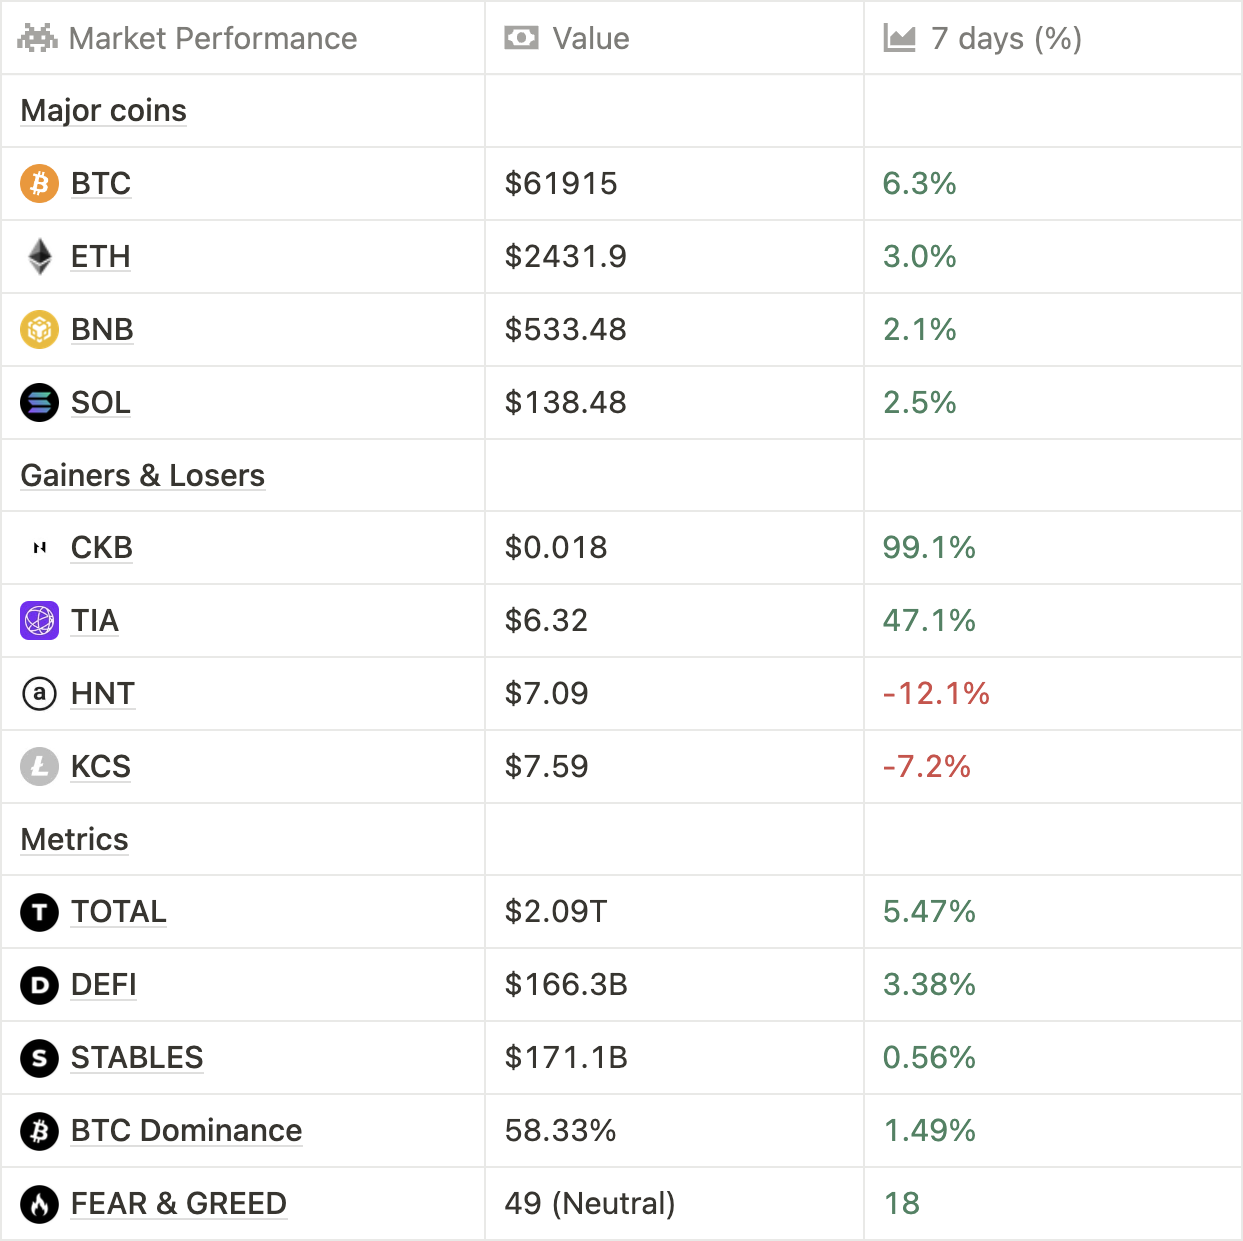Click the Solana logo icon
The height and width of the screenshot is (1241, 1243).
tap(40, 403)
